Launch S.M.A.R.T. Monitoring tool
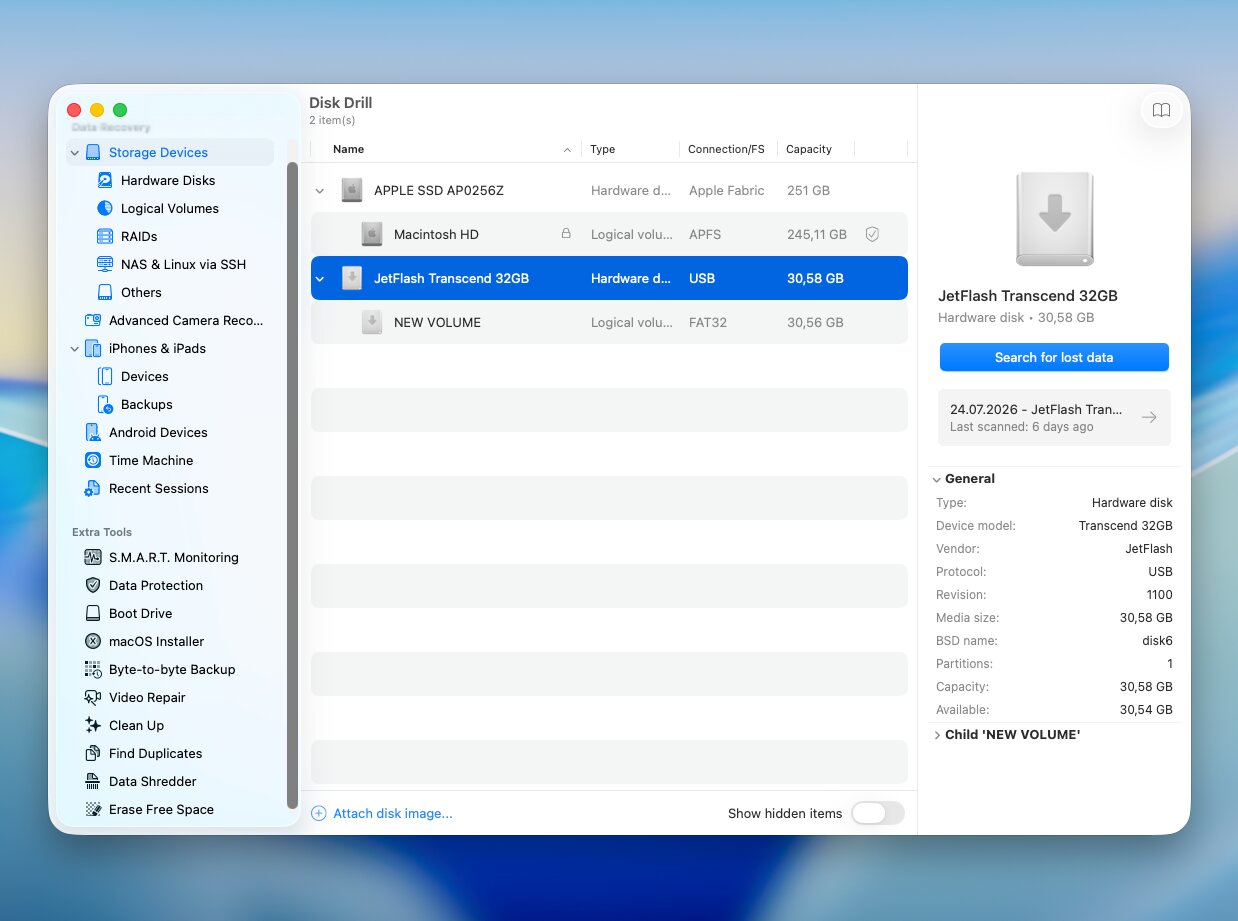 [161, 557]
